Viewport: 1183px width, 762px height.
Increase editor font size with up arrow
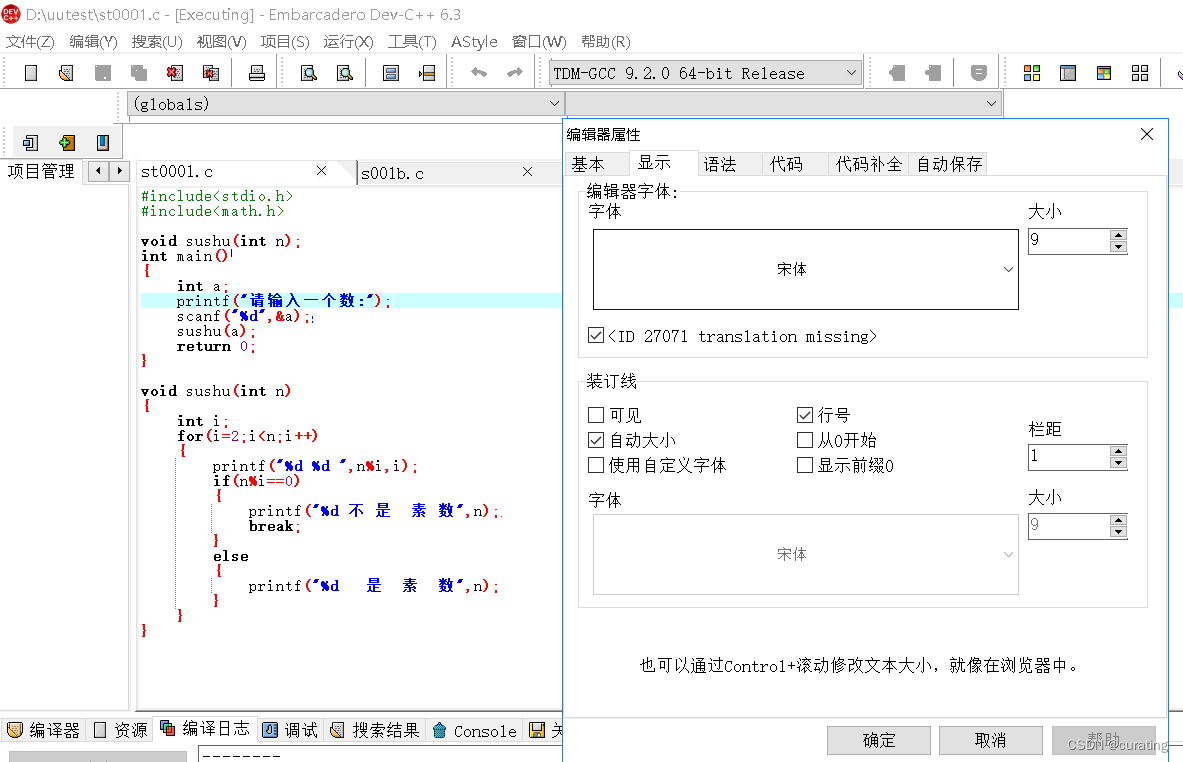[1118, 235]
